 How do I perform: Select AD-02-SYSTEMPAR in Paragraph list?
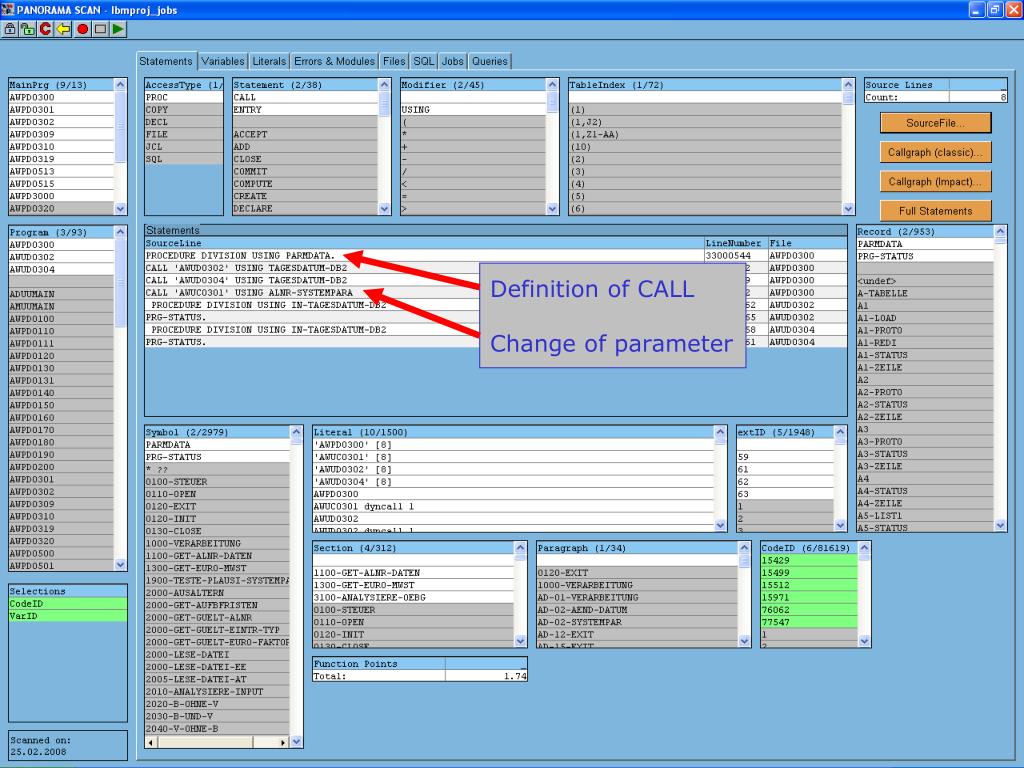pos(637,622)
